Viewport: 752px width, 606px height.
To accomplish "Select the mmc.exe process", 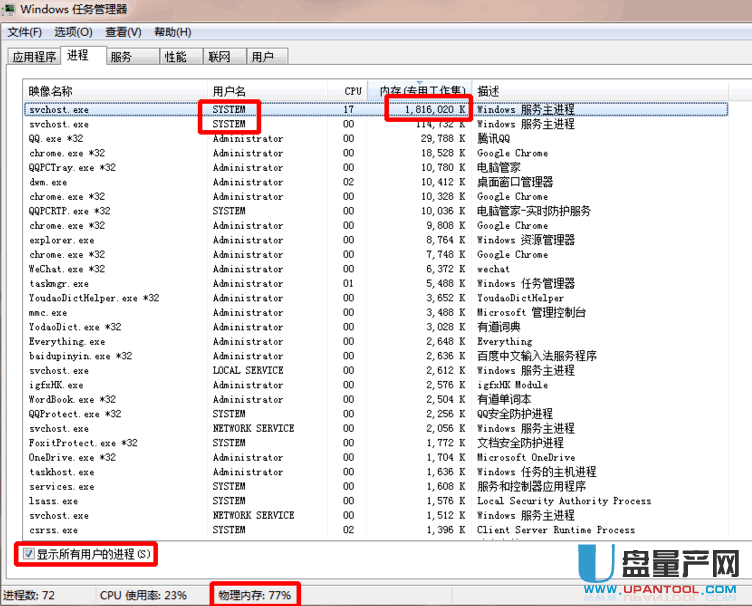I will click(x=376, y=313).
